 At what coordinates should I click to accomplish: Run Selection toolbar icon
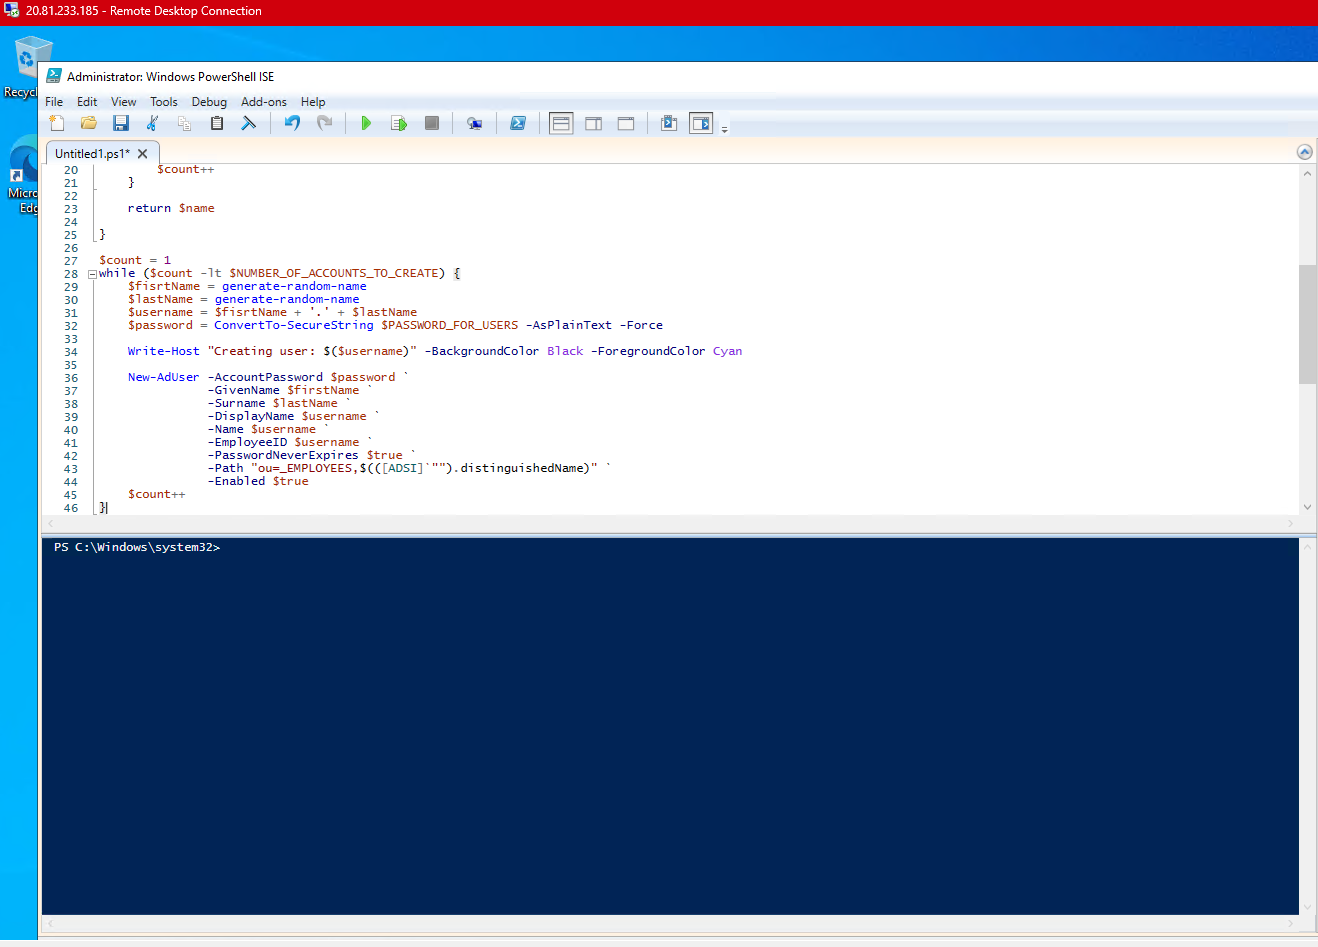tap(399, 123)
